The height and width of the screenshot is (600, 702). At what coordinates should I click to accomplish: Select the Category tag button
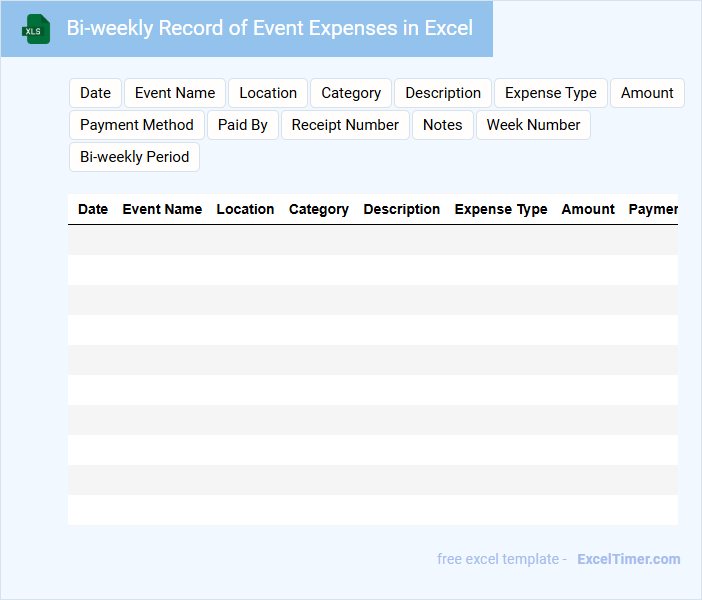(x=351, y=93)
